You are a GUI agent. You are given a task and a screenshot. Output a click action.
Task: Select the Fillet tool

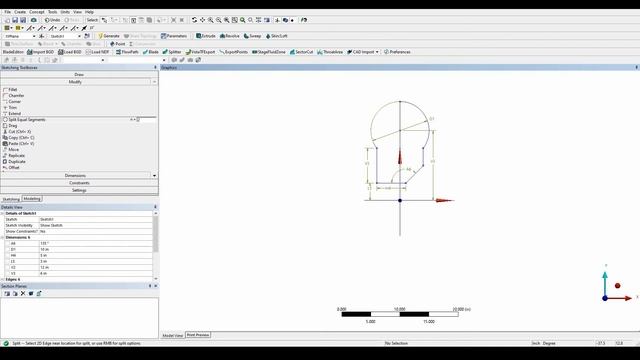(x=10, y=89)
